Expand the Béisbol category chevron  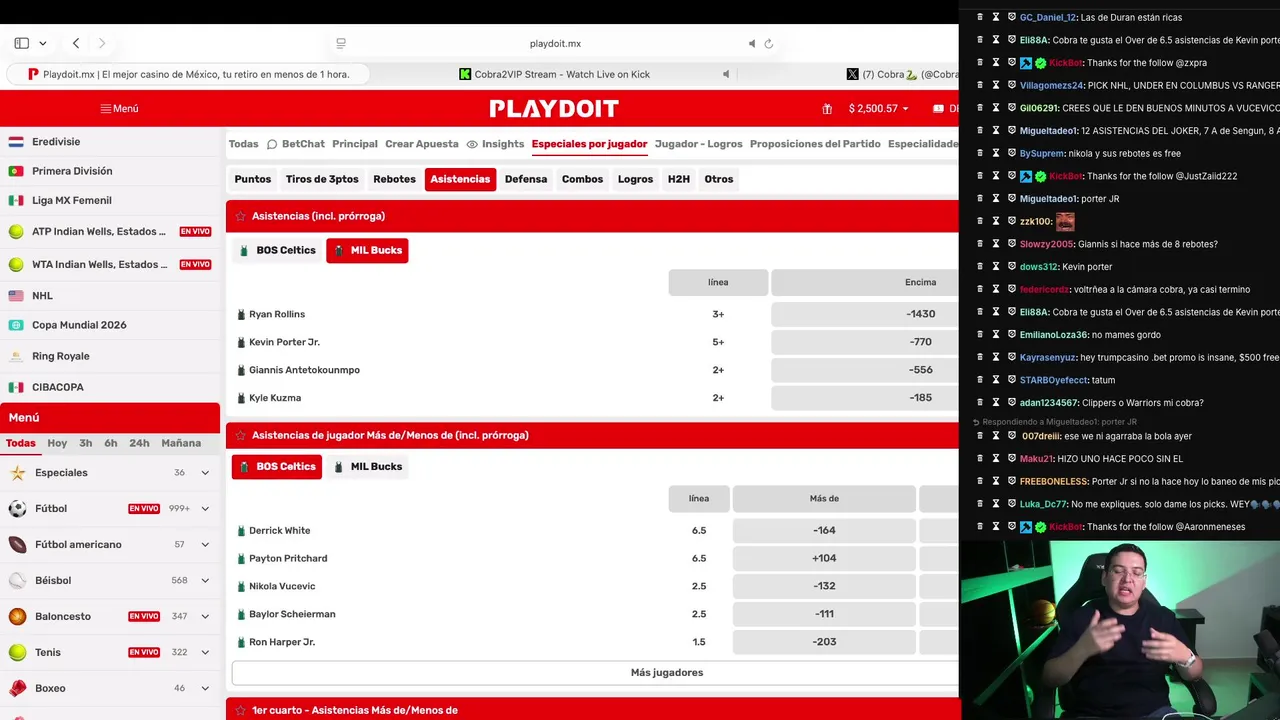[x=205, y=581]
